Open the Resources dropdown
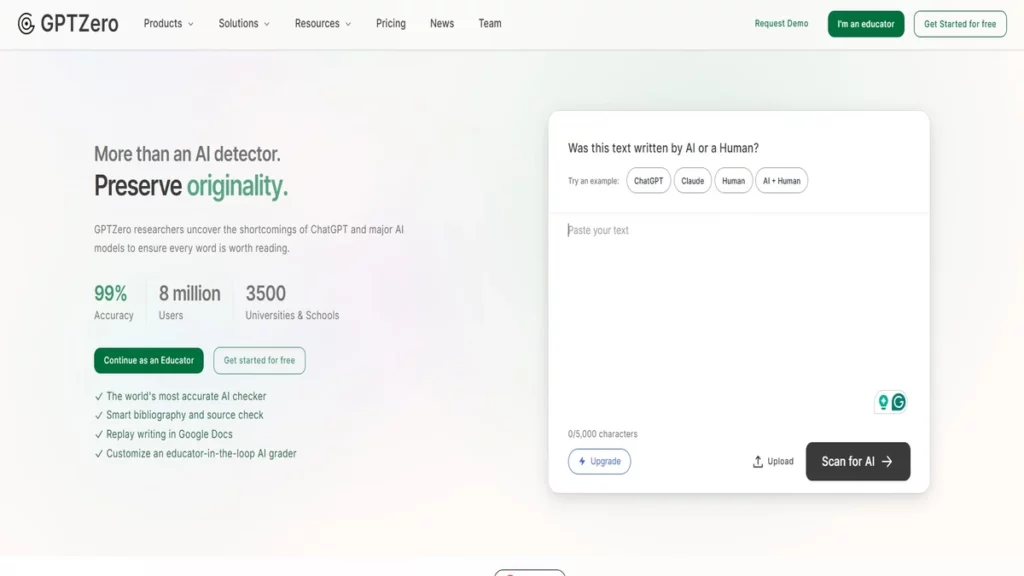Image resolution: width=1024 pixels, height=576 pixels. [x=317, y=23]
